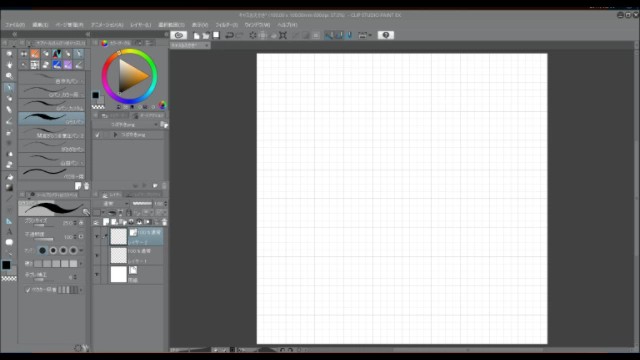
Task: Click the Save document icon in toolbar
Action: [216, 36]
